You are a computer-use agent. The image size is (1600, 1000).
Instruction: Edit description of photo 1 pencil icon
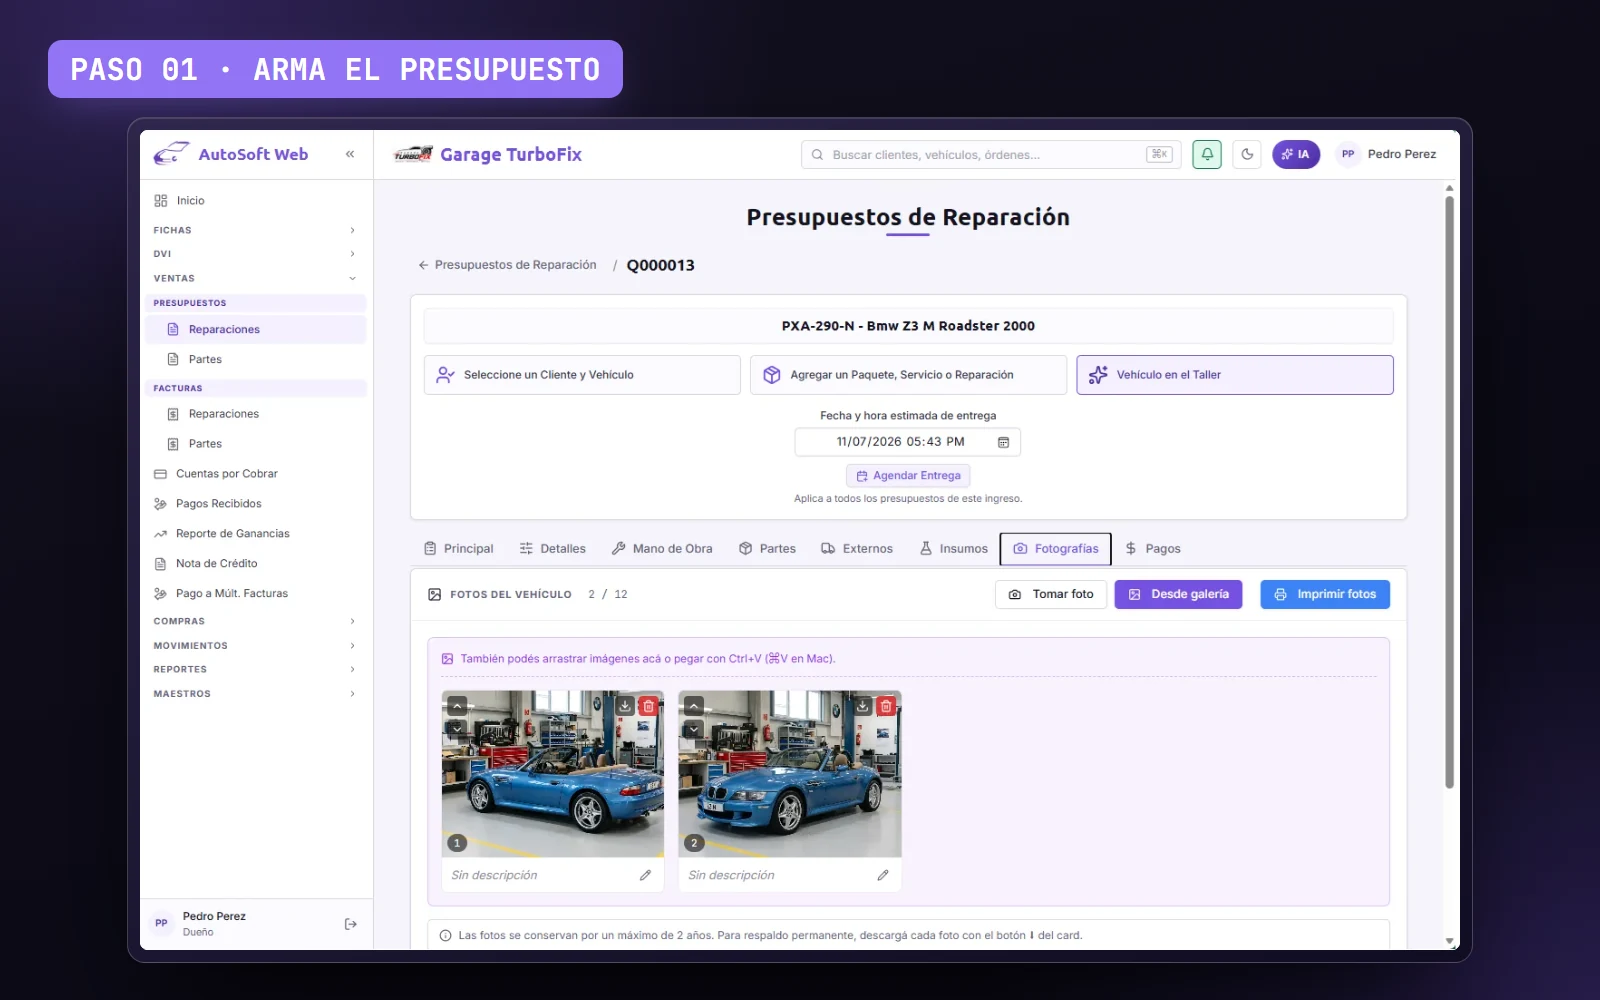[645, 875]
